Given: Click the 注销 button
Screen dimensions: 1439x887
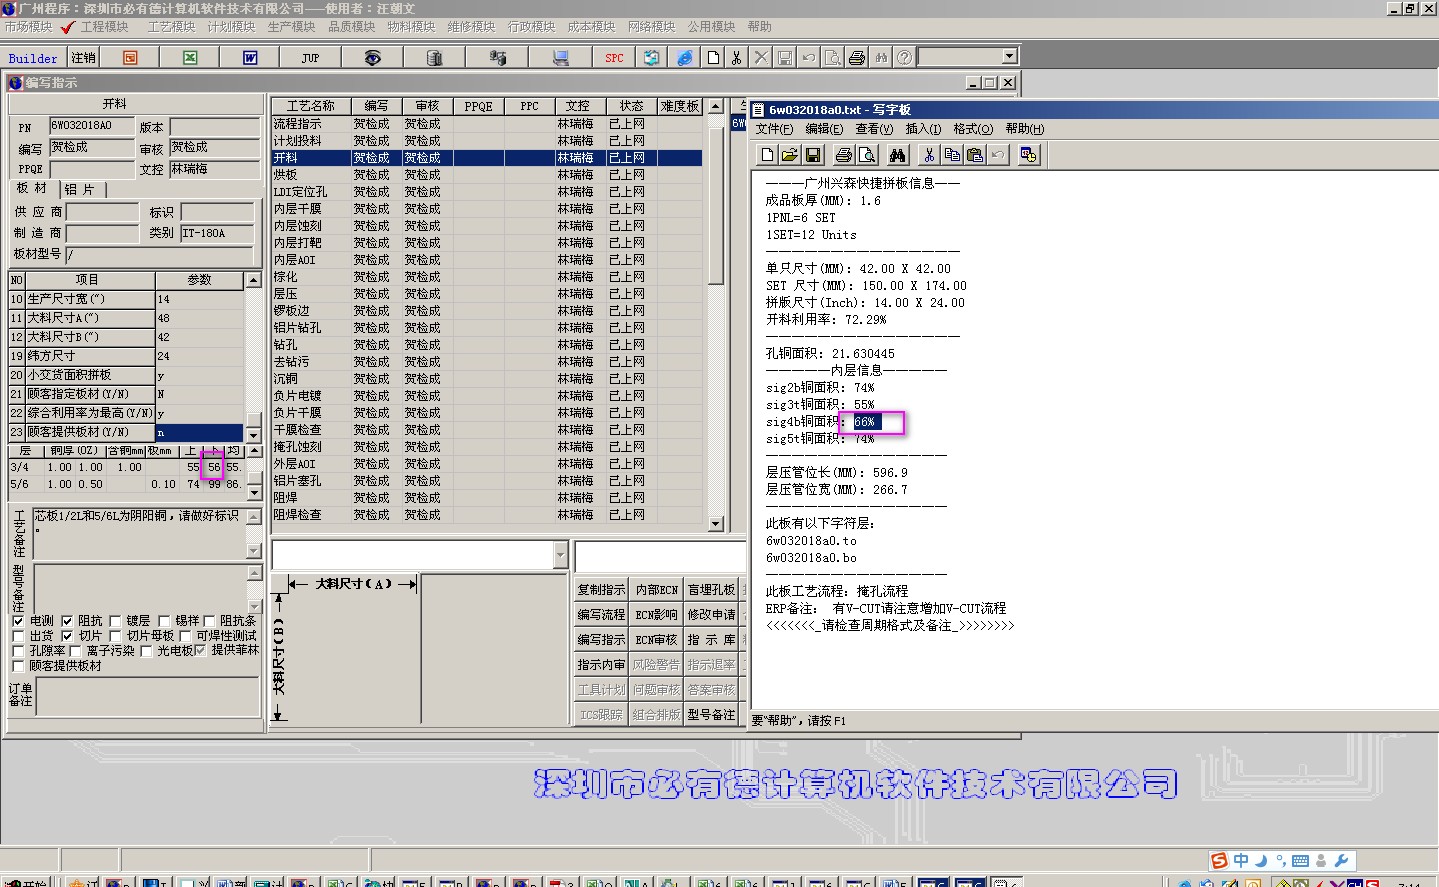Looking at the screenshot, I should click(x=84, y=58).
